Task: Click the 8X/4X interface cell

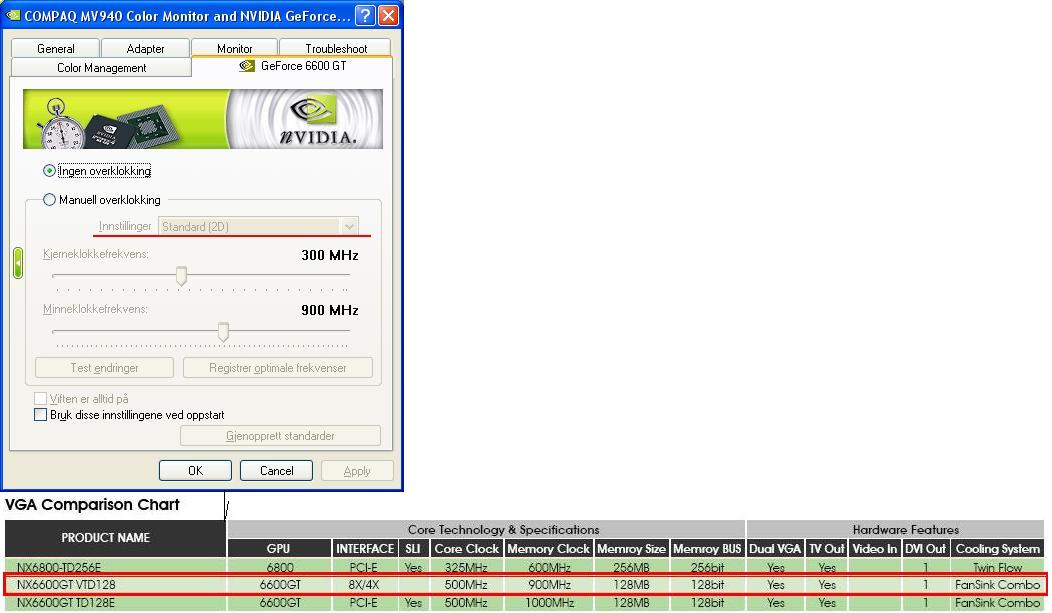Action: (x=364, y=585)
